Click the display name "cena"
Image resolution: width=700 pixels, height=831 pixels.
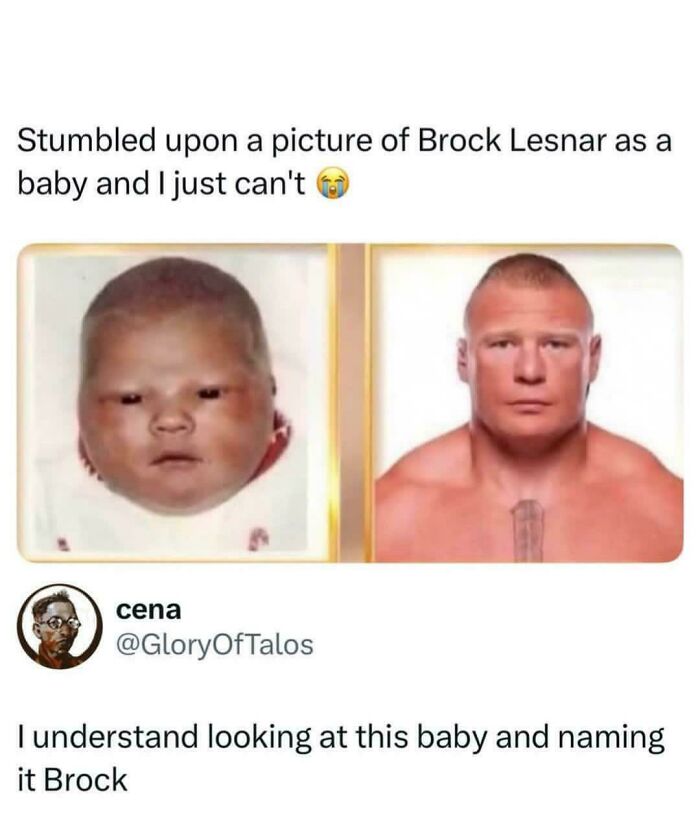[x=148, y=609]
